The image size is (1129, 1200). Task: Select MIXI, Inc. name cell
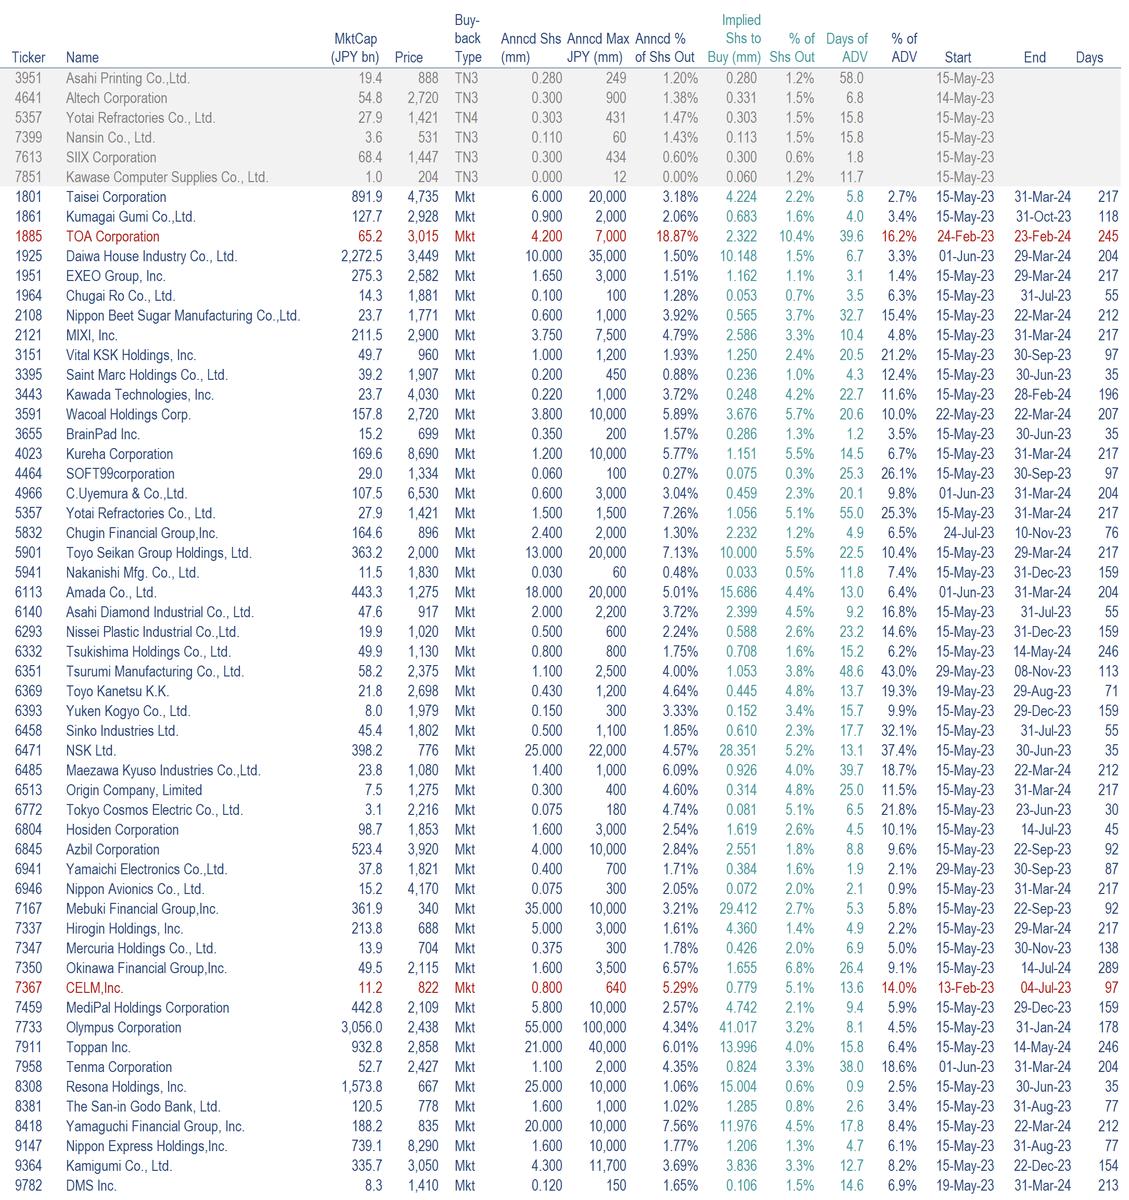[x=92, y=336]
